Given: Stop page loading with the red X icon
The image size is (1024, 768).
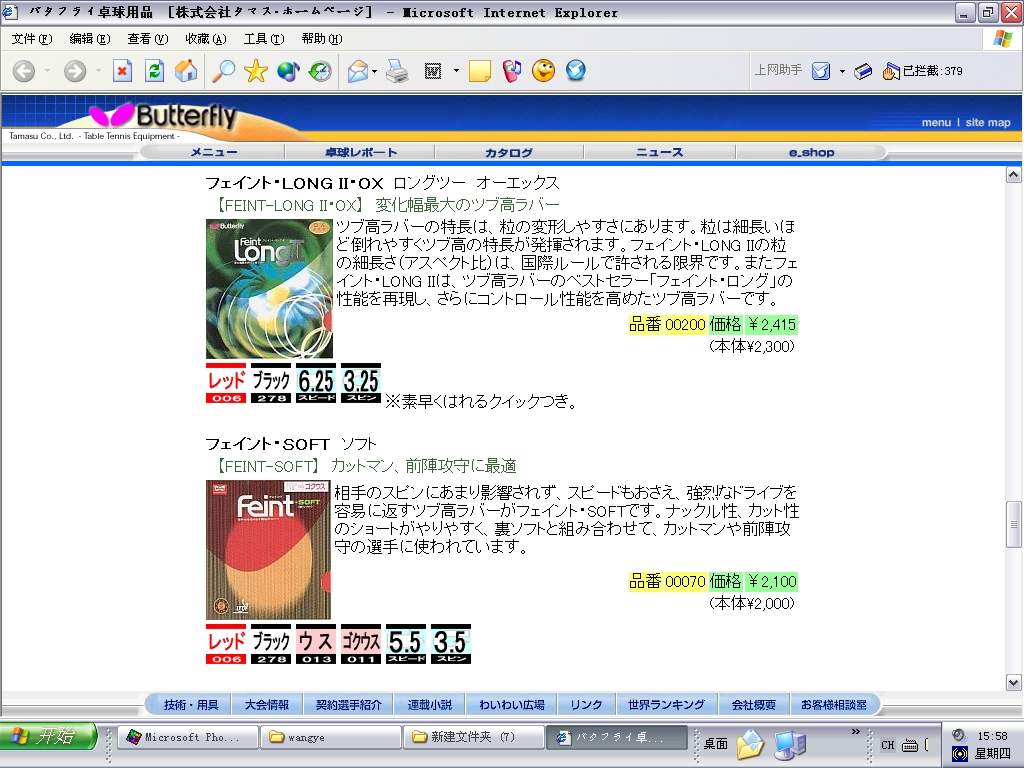Looking at the screenshot, I should pos(122,71).
